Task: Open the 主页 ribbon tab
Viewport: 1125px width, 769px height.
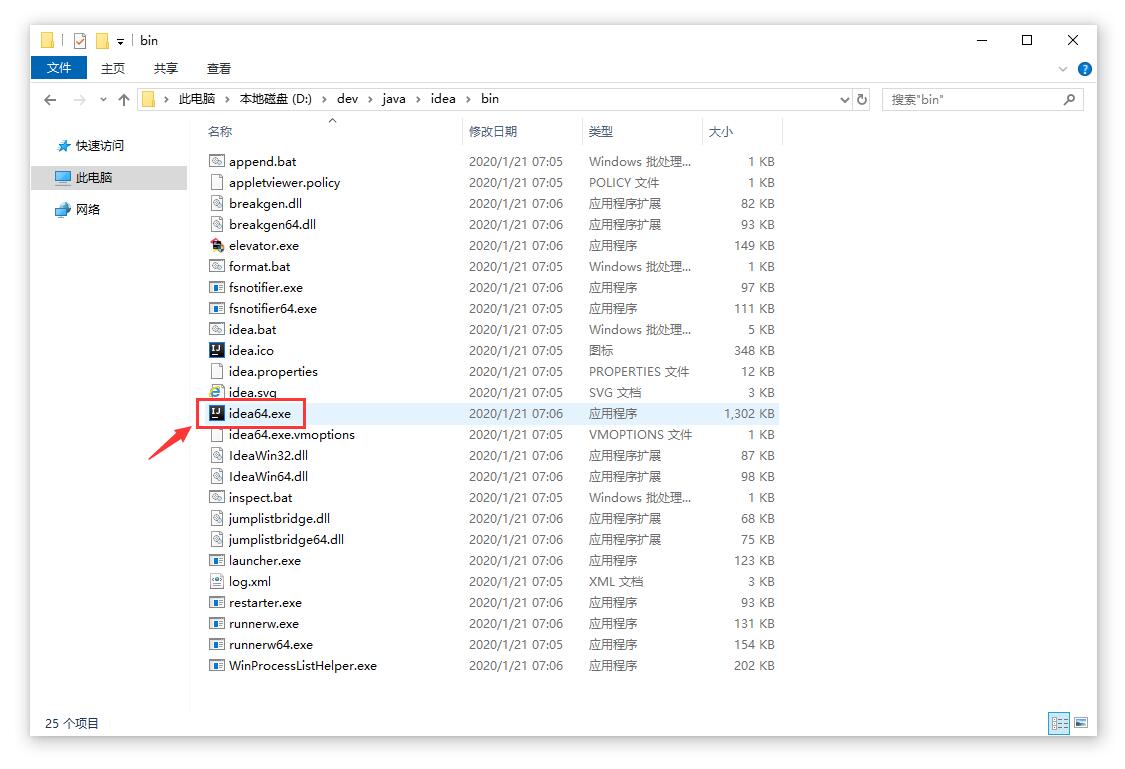Action: [x=113, y=68]
